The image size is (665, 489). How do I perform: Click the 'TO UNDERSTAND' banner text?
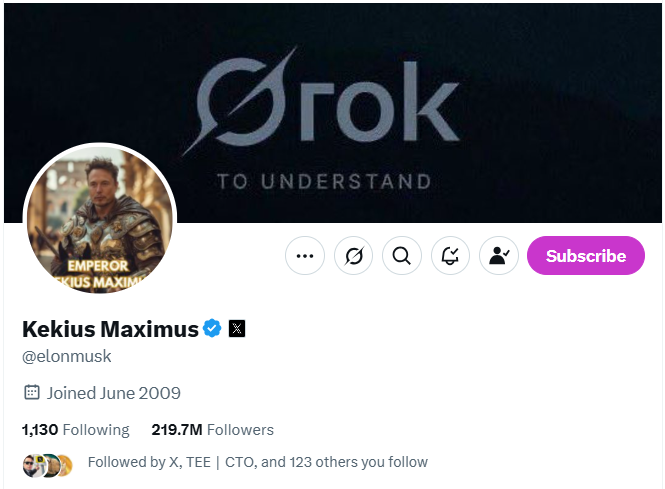(x=324, y=182)
